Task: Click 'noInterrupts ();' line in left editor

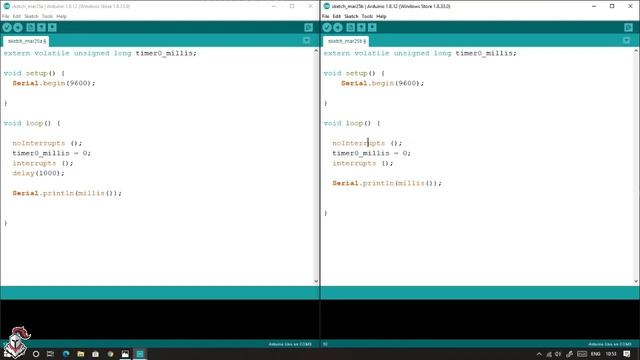Action: tap(47, 143)
